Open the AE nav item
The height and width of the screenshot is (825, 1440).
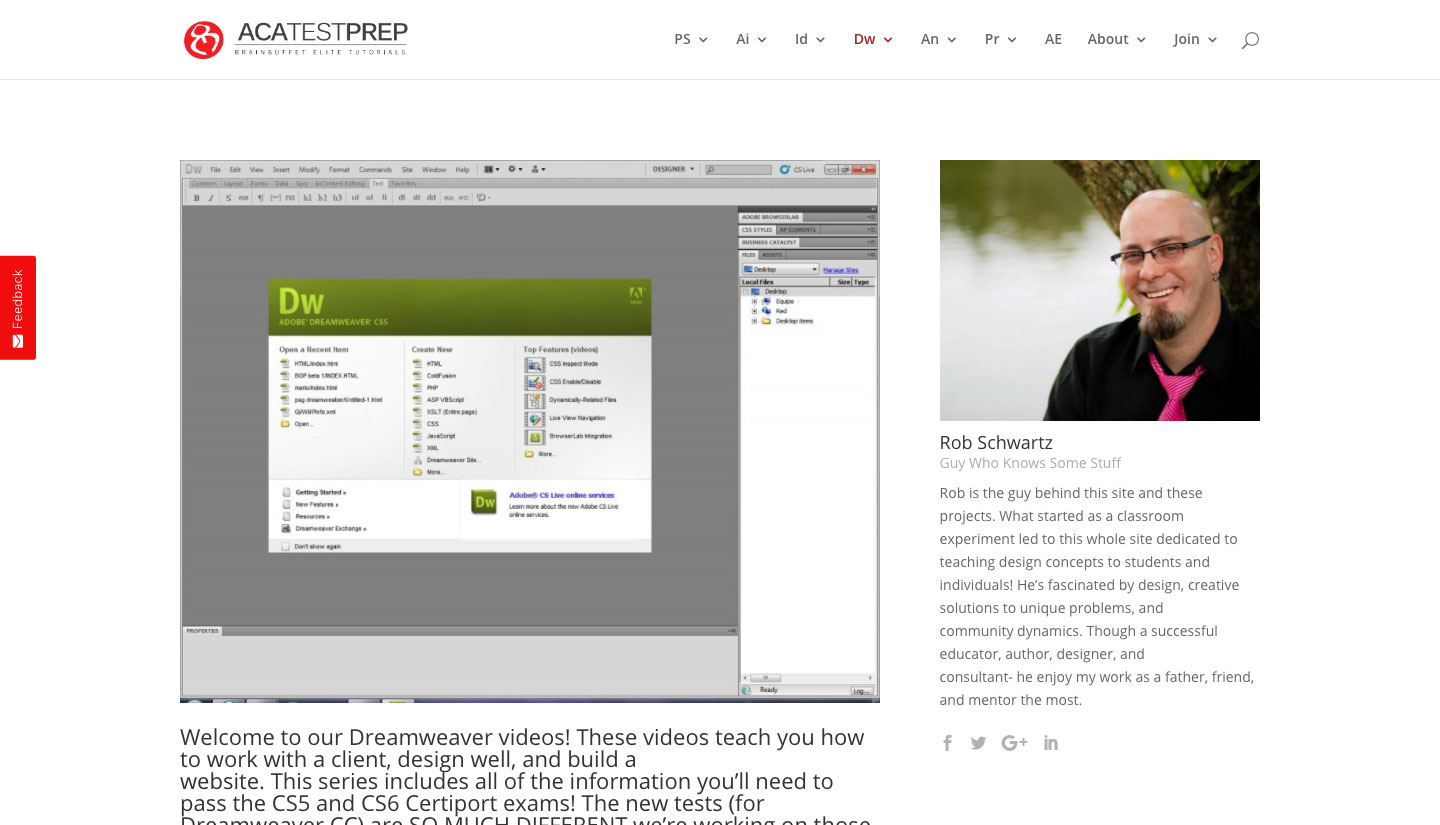1053,39
